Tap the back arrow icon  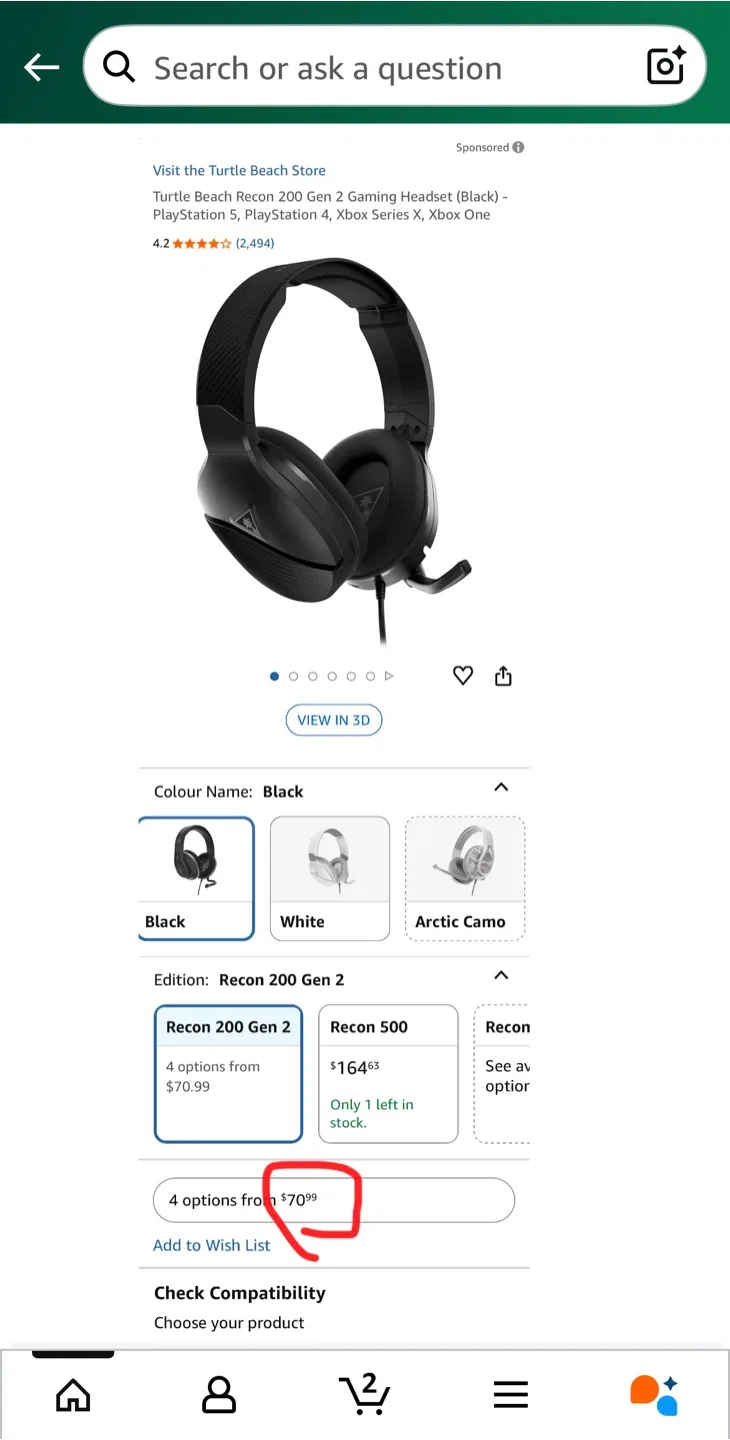pos(41,67)
